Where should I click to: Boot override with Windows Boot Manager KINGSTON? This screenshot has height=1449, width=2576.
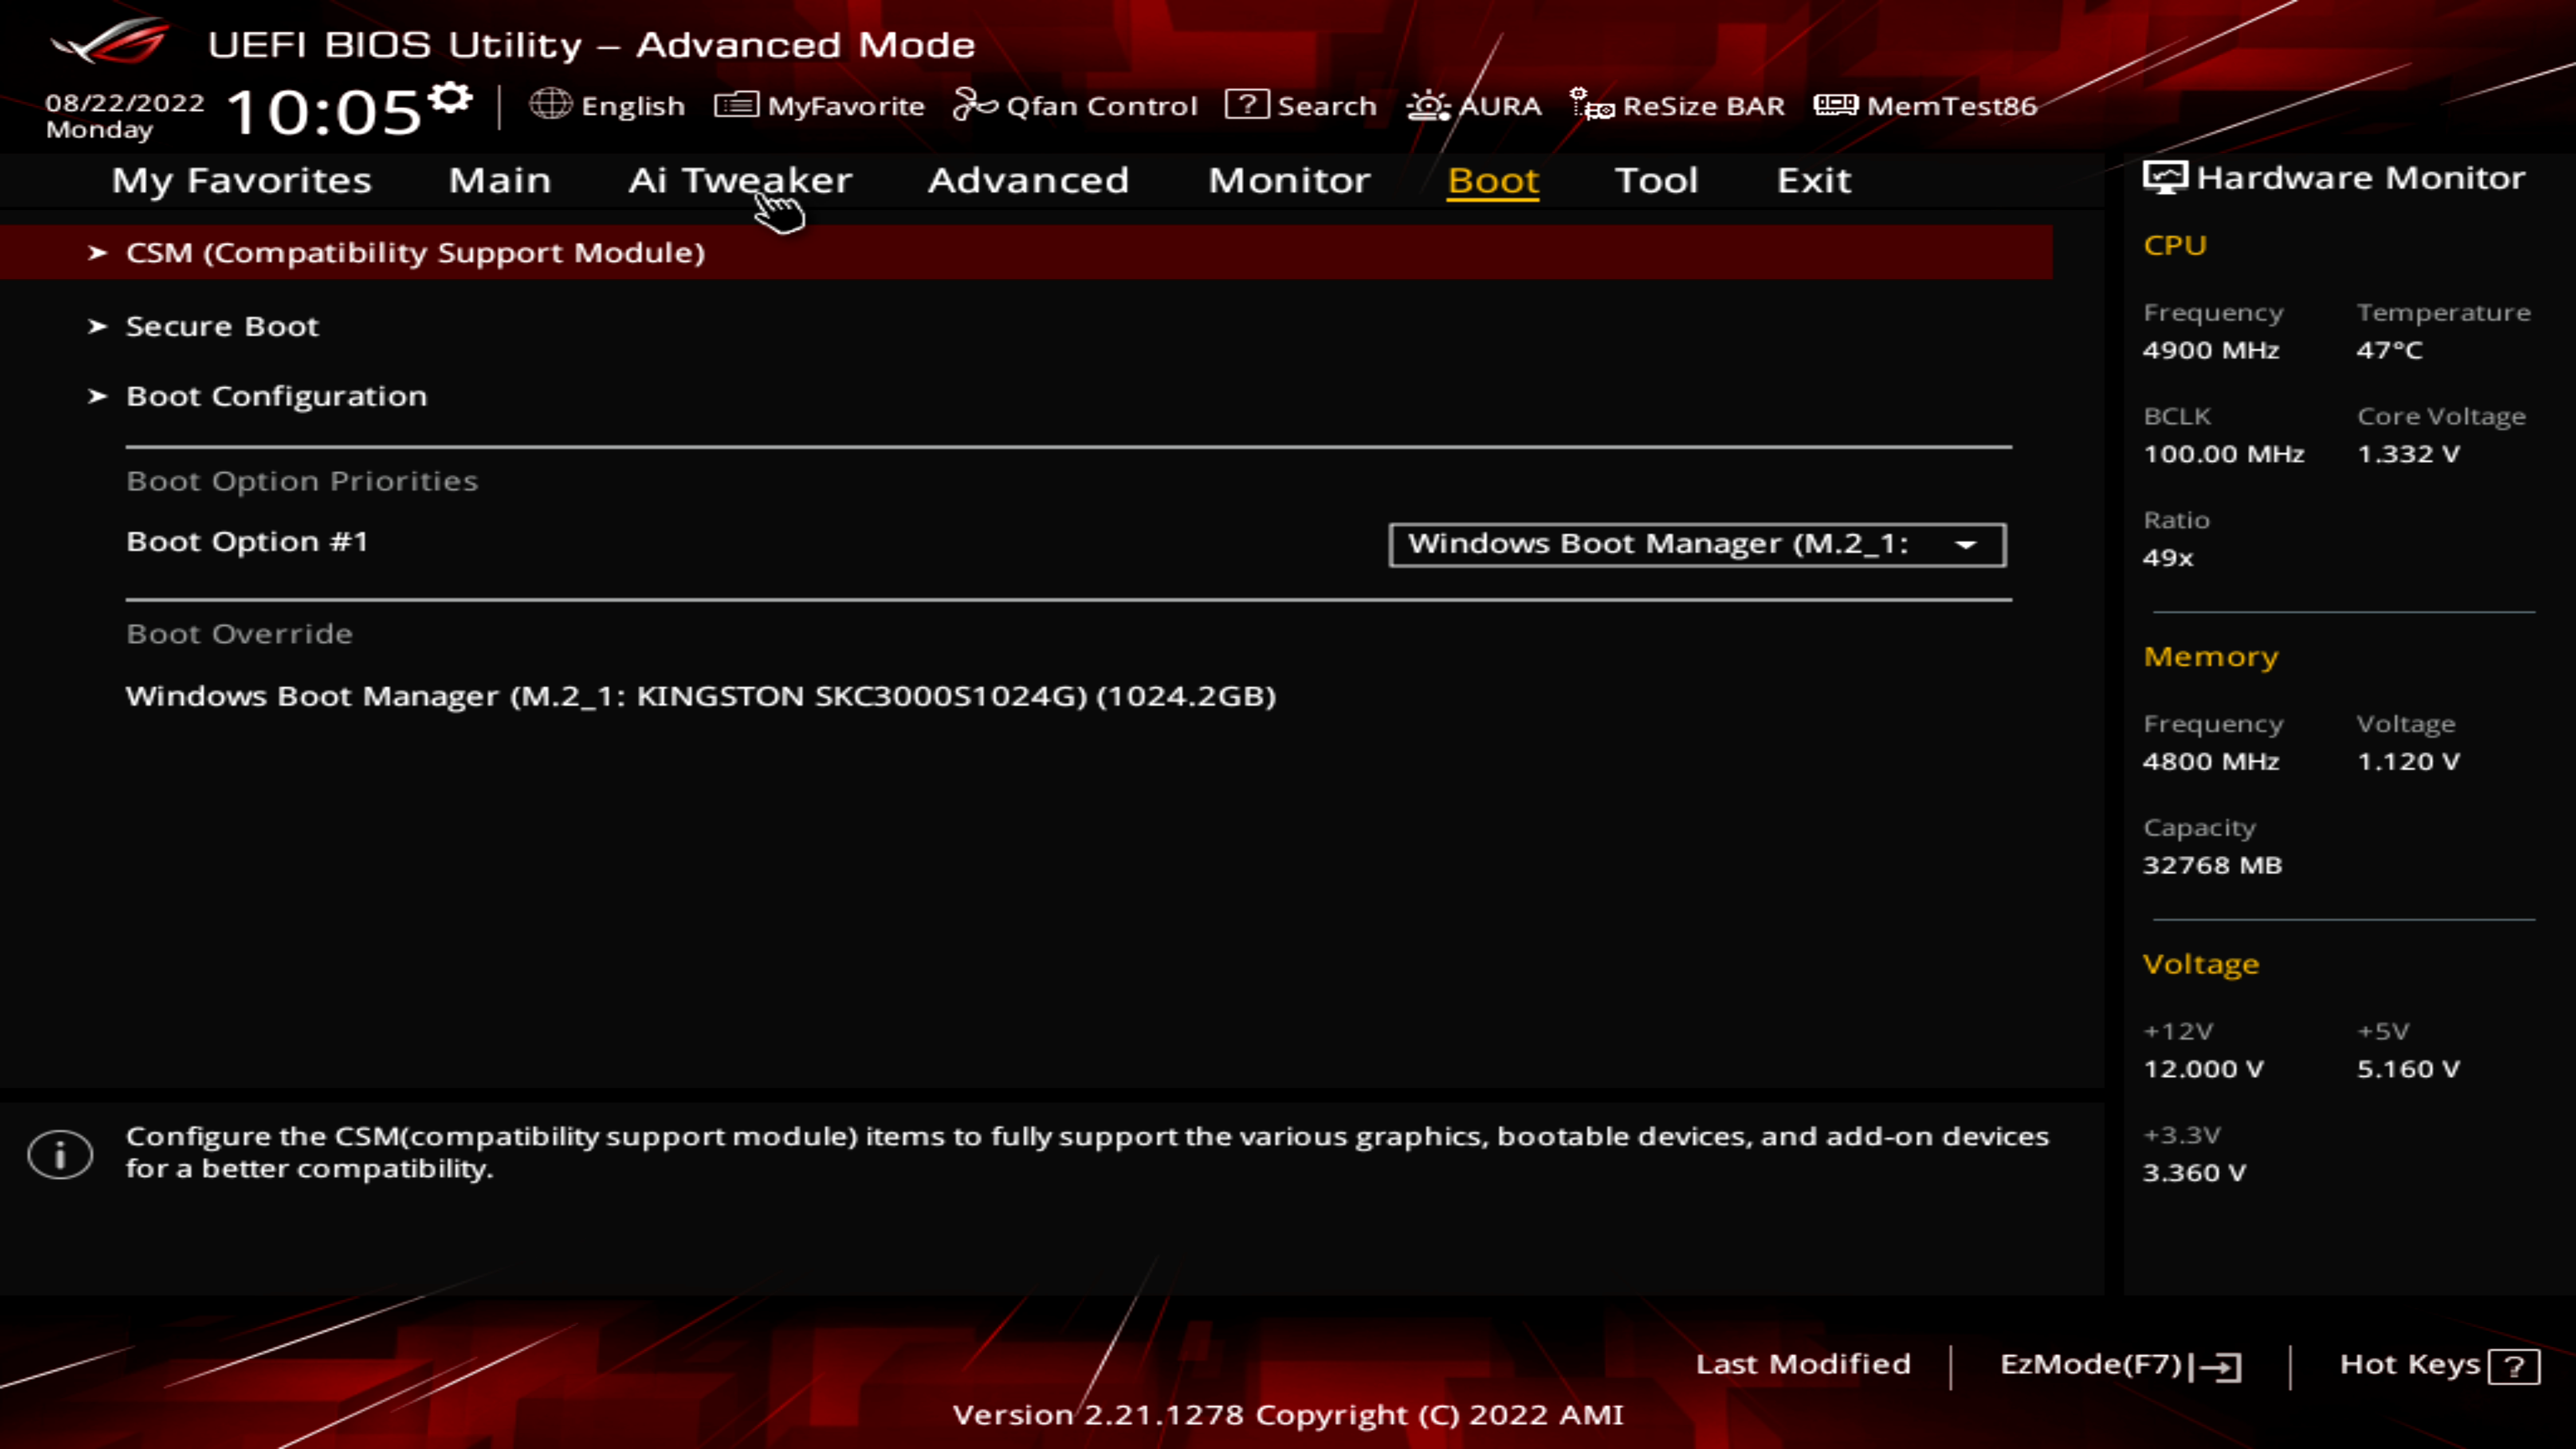pos(700,696)
